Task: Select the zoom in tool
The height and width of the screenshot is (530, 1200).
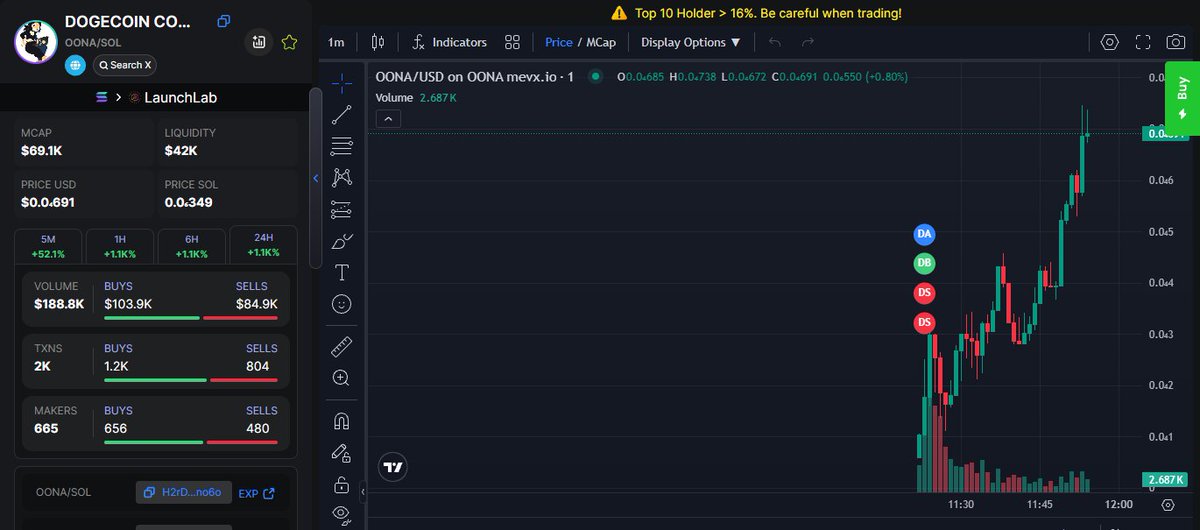Action: [342, 378]
